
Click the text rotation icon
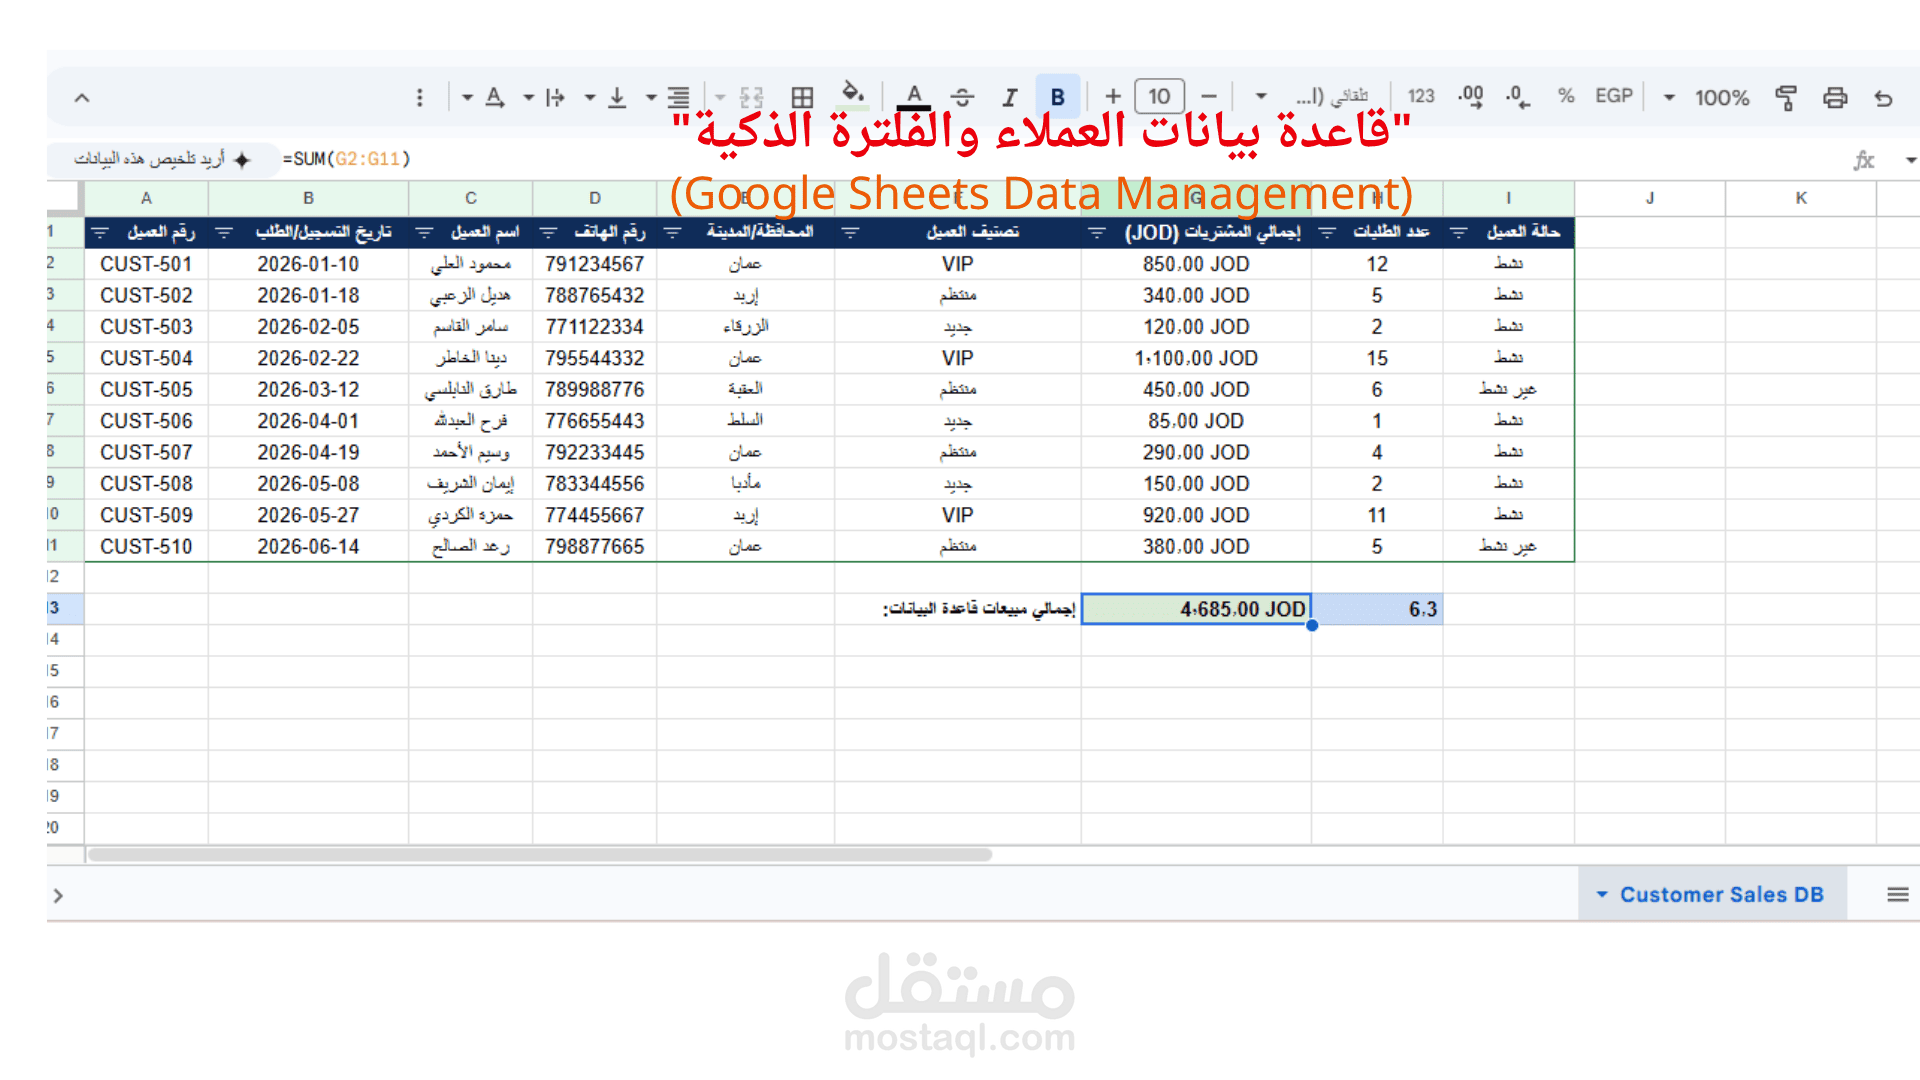495,97
